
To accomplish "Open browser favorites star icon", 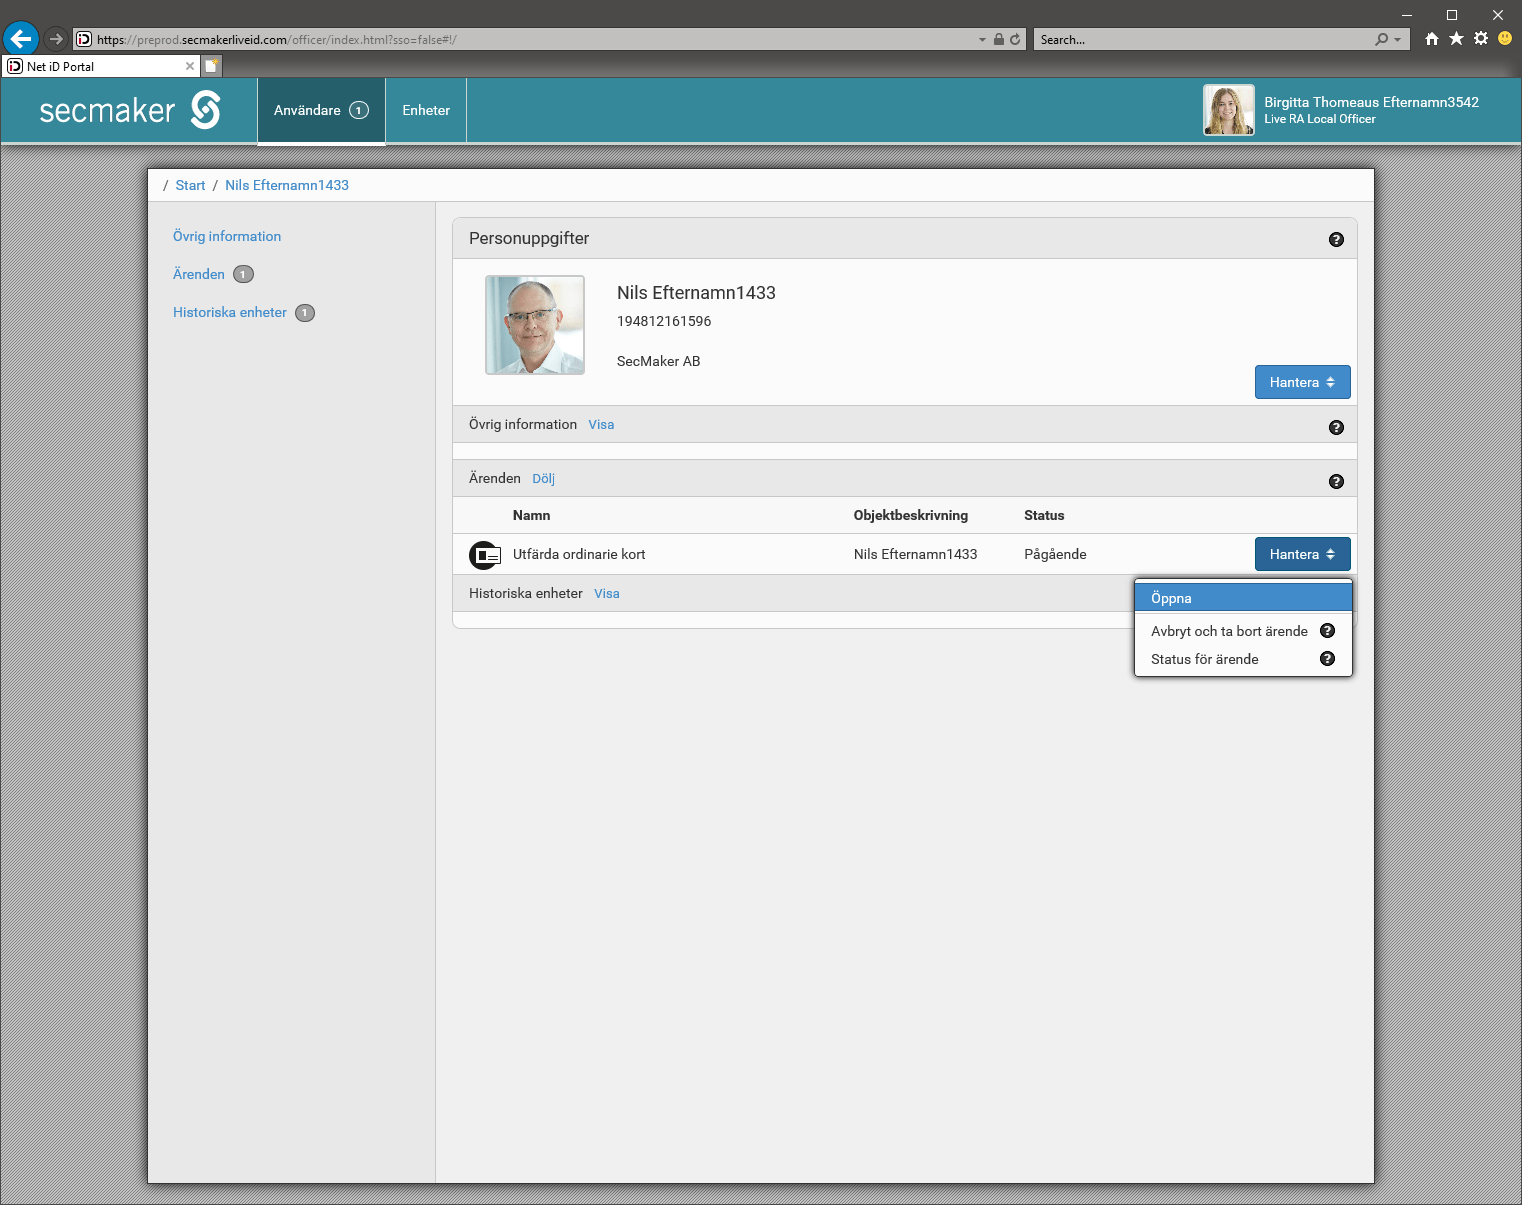I will [x=1456, y=39].
